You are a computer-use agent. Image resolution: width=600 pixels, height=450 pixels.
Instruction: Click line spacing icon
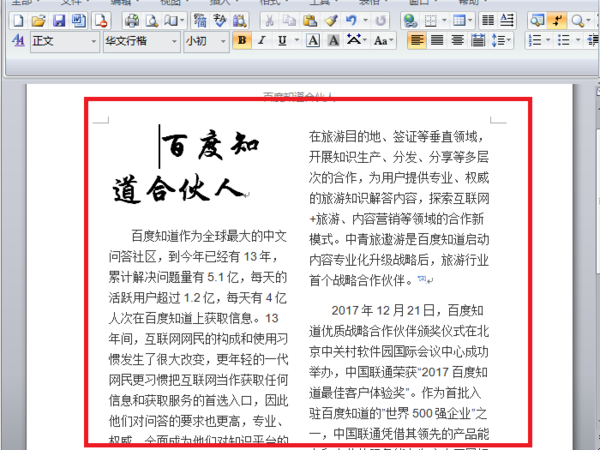point(498,40)
